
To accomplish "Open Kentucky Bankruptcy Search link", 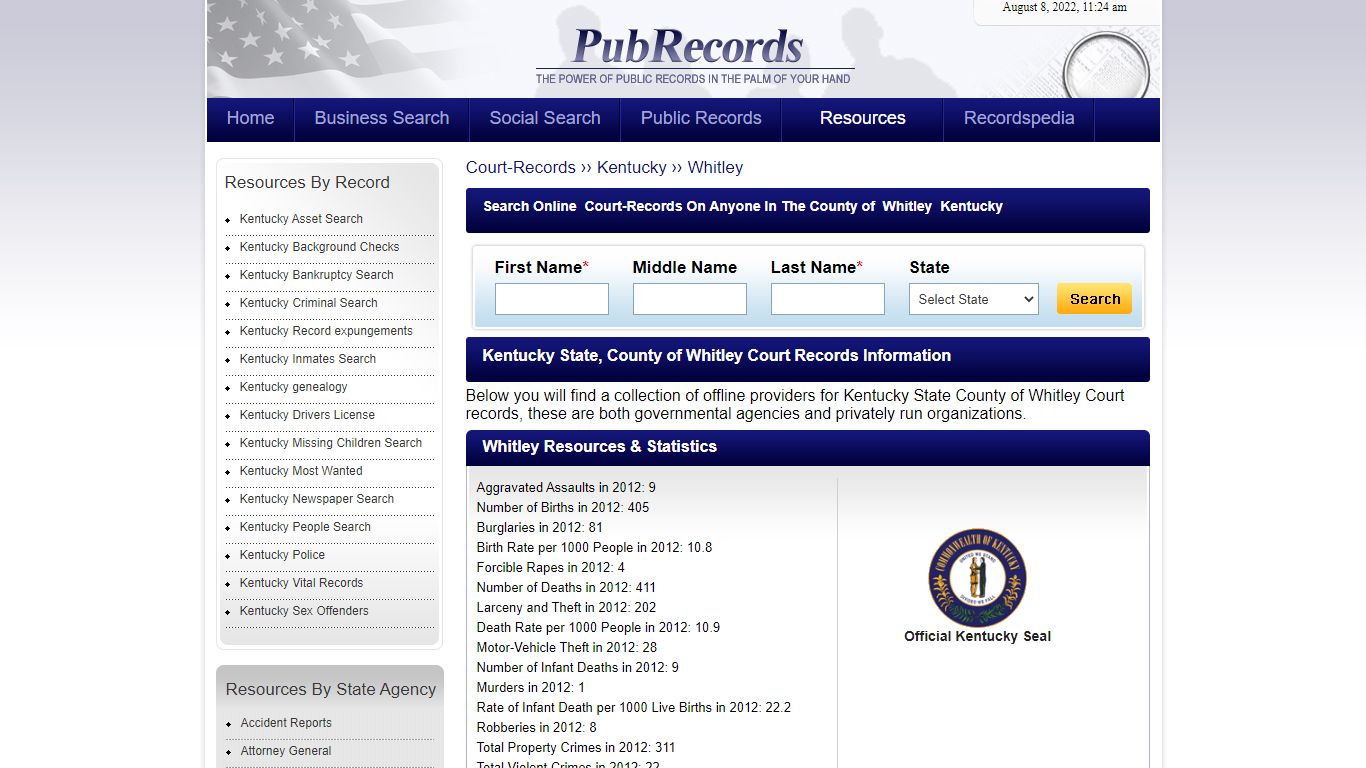I will pyautogui.click(x=316, y=275).
